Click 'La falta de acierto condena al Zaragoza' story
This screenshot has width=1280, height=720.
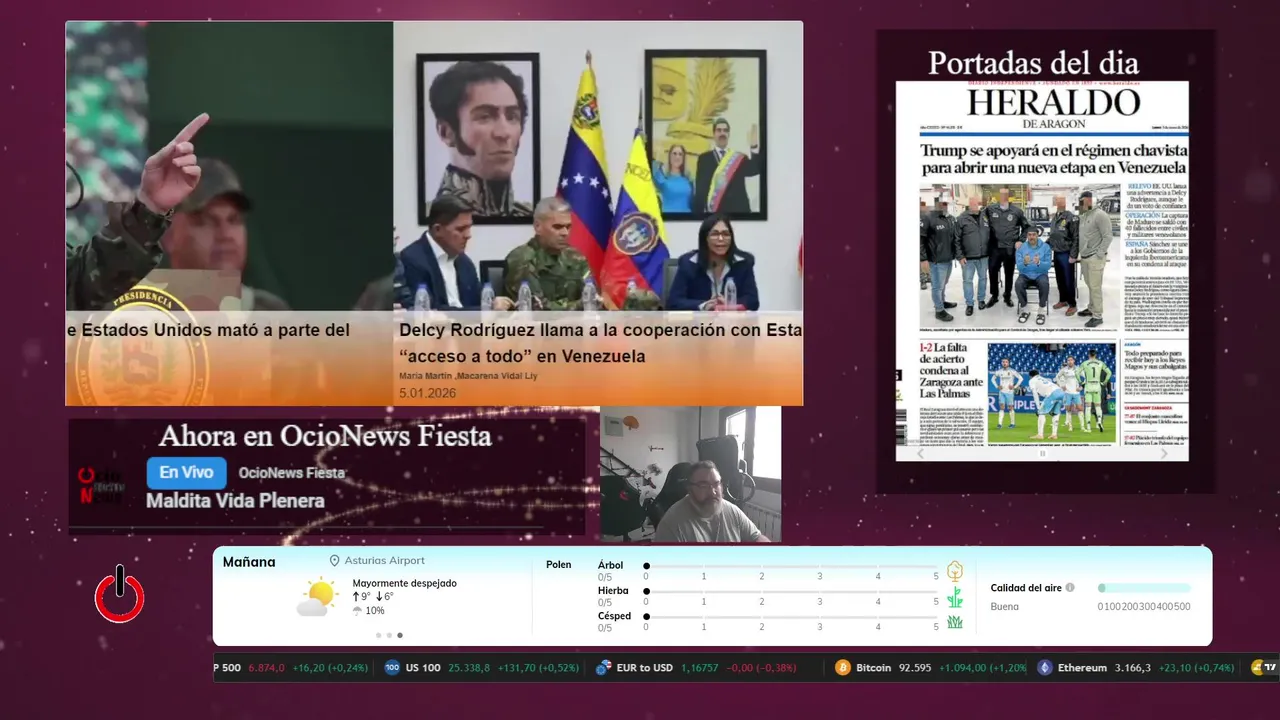click(x=949, y=371)
